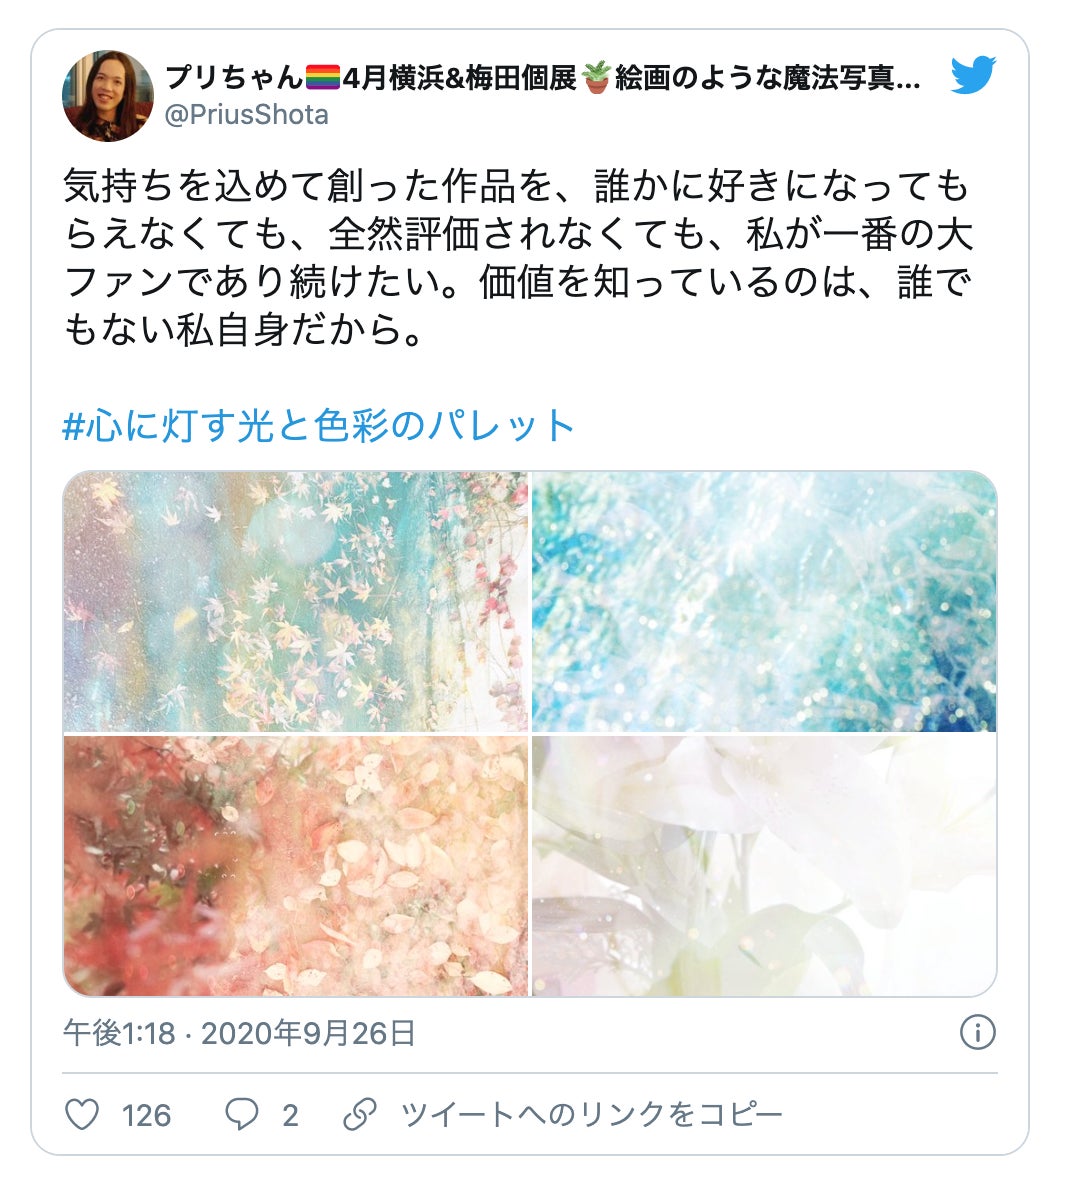Screen dimensions: 1078x1188
Task: Open the red and peach leaves photo
Action: tap(295, 866)
